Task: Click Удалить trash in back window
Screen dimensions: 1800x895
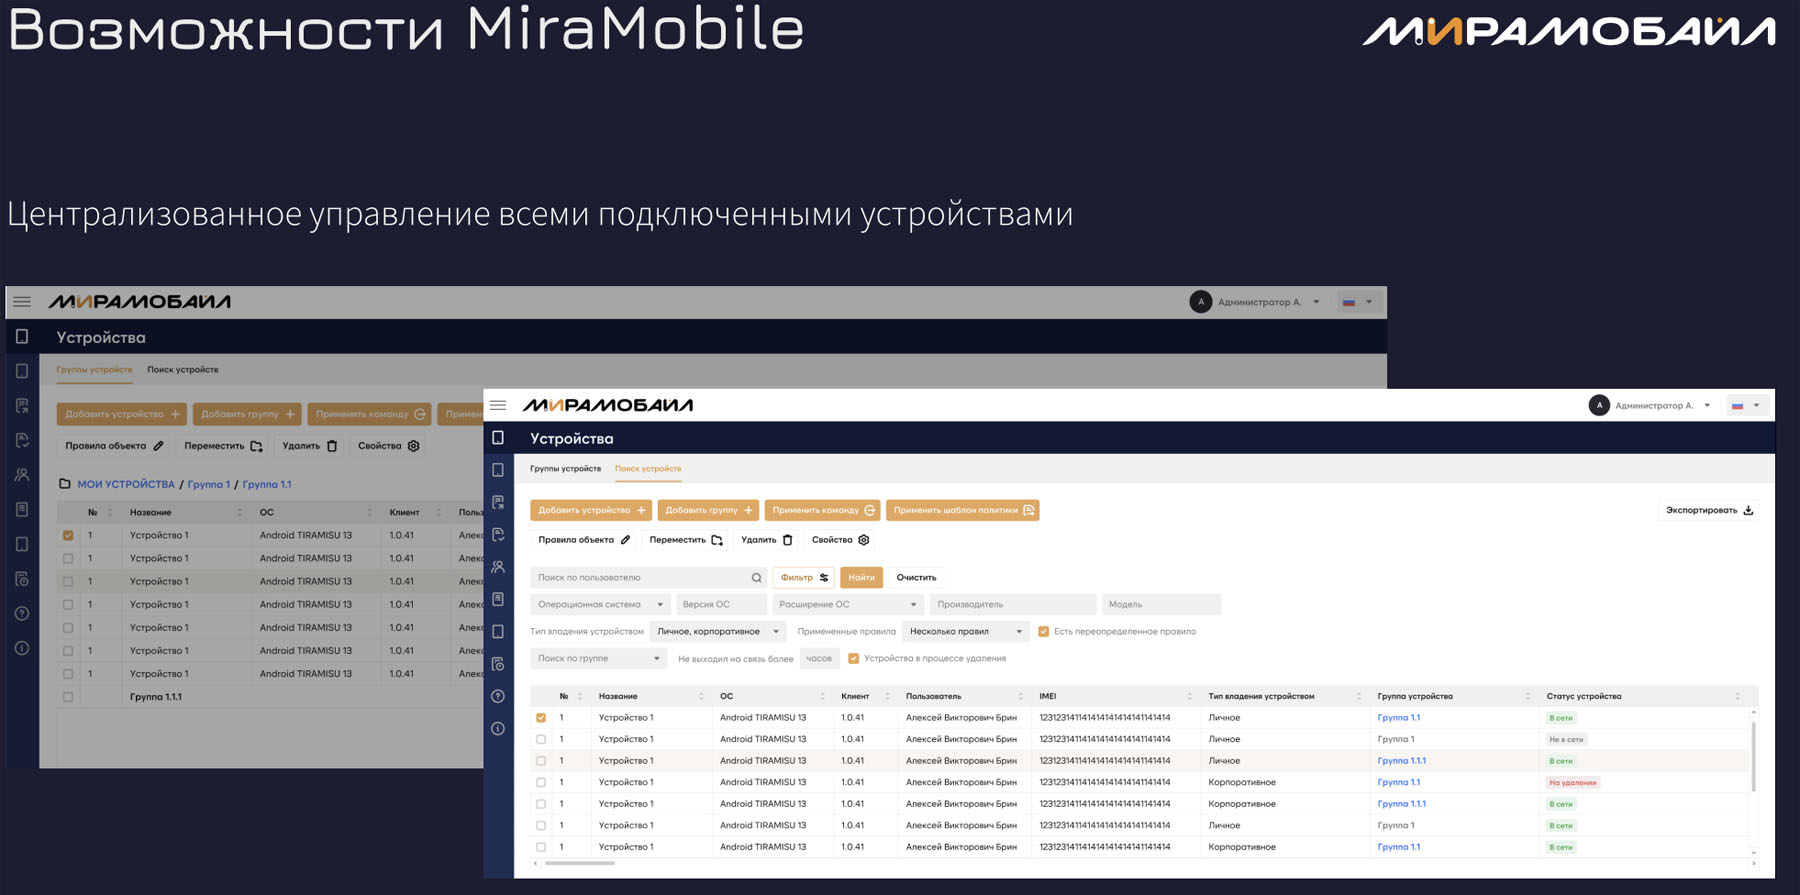Action: [310, 446]
